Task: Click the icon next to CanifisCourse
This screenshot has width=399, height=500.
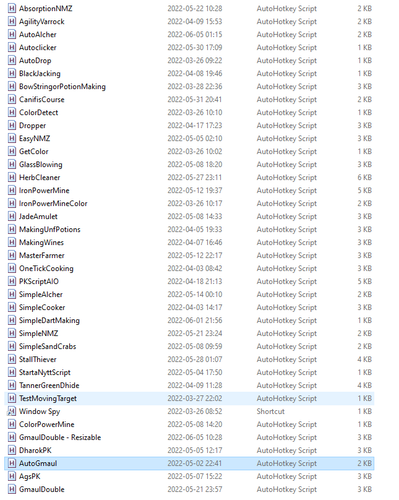Action: point(12,99)
